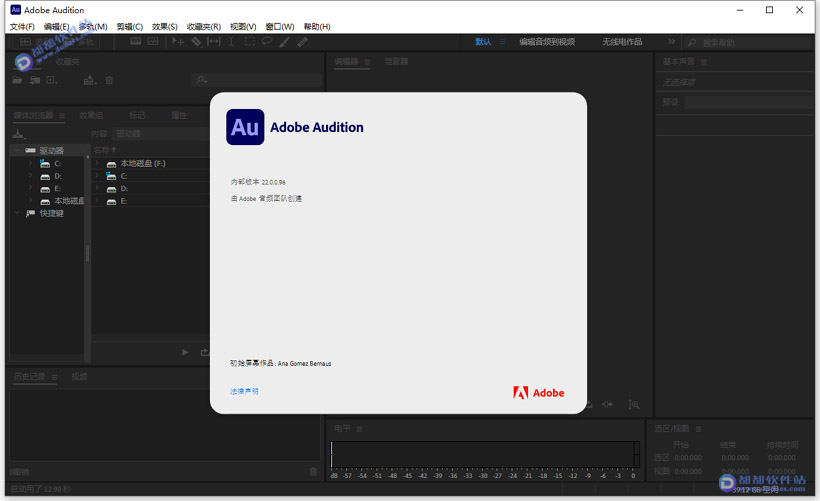
Task: Select the Spot Healing Brush tool
Action: pos(302,41)
